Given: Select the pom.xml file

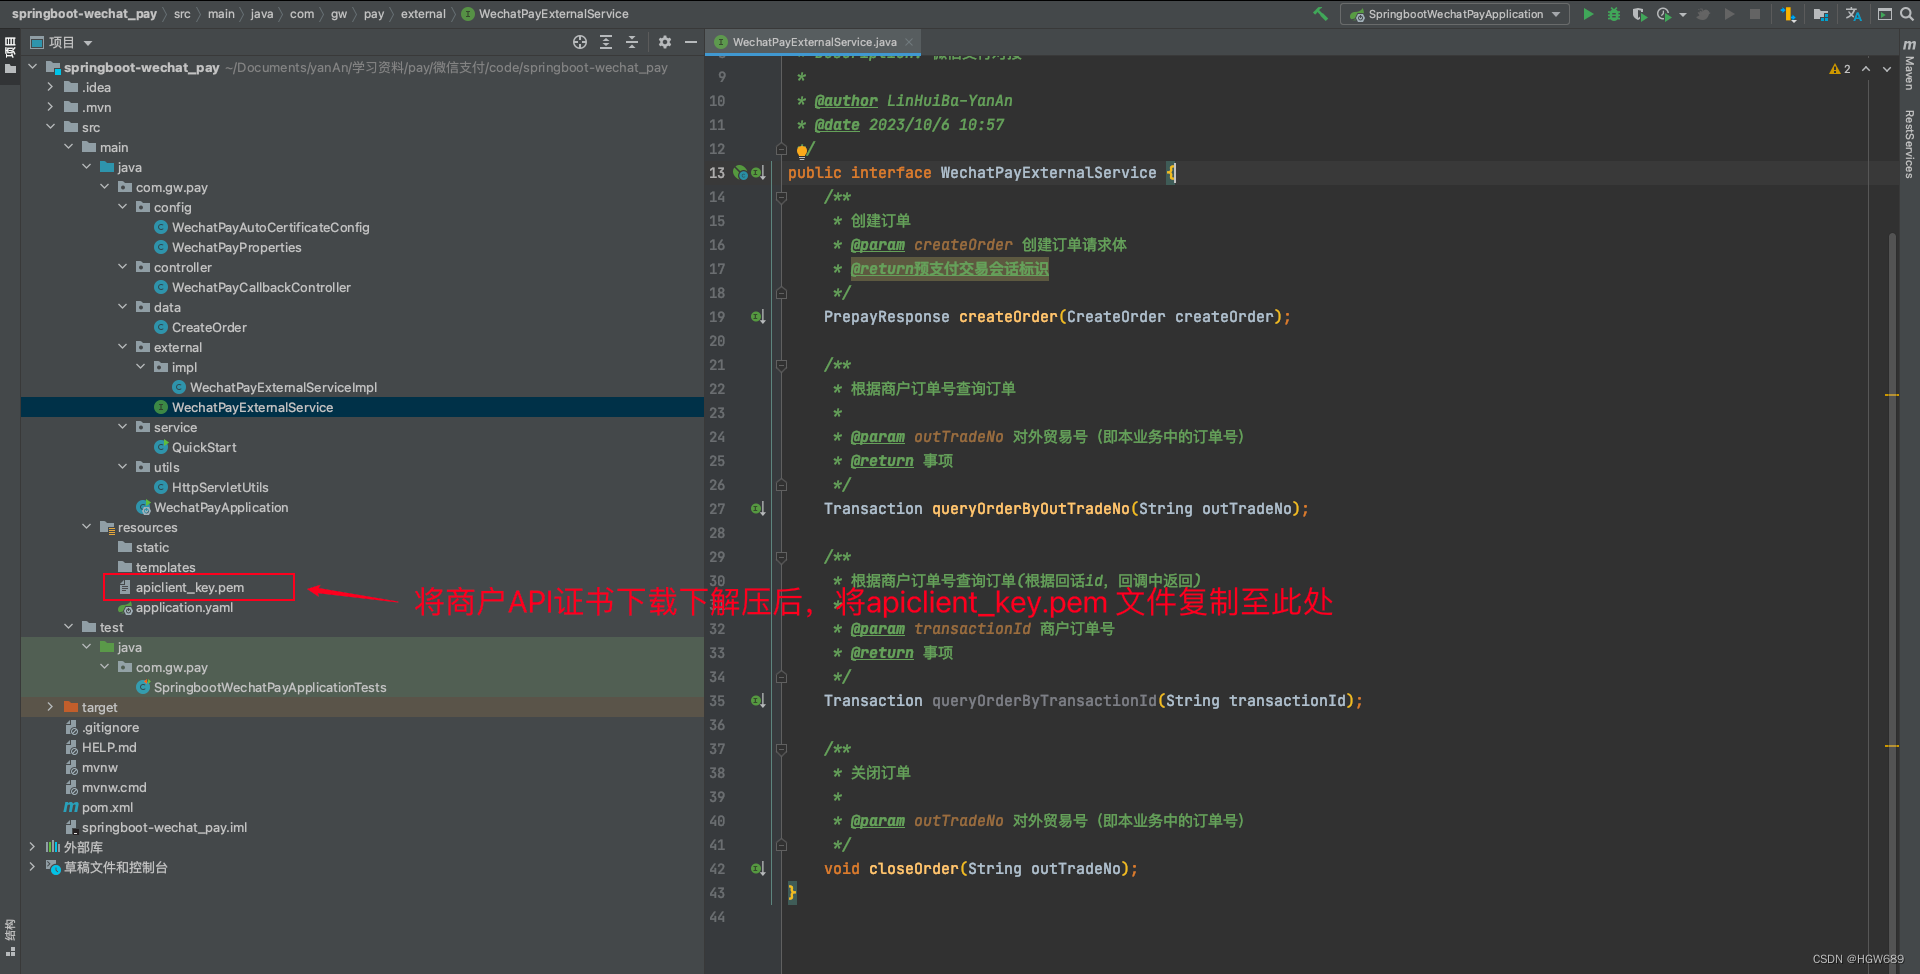Looking at the screenshot, I should 107,807.
